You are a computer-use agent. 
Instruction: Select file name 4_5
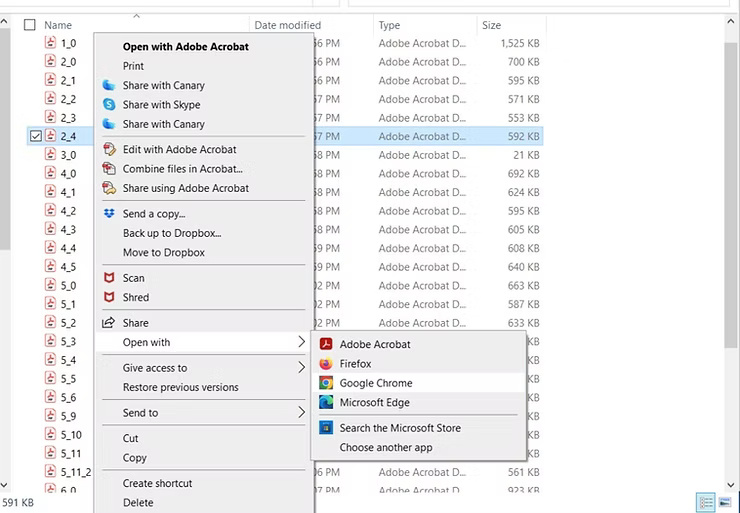68,267
